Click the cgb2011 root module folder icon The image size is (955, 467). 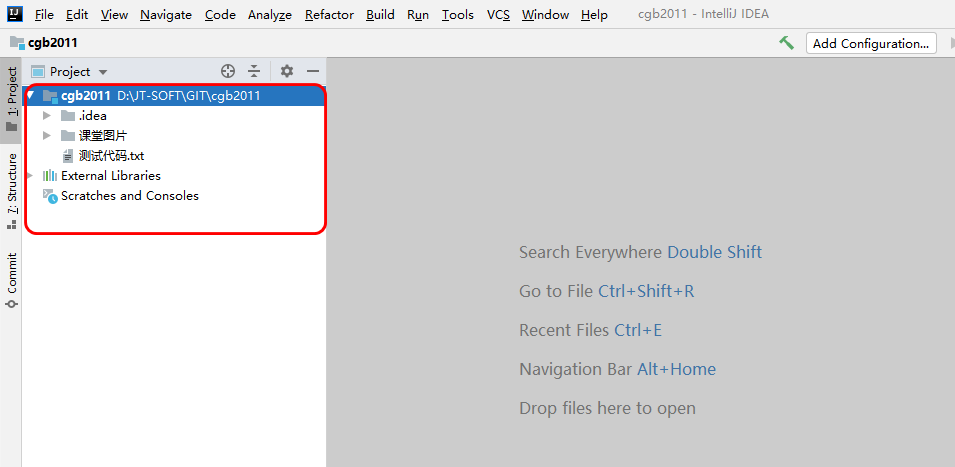[x=50, y=96]
